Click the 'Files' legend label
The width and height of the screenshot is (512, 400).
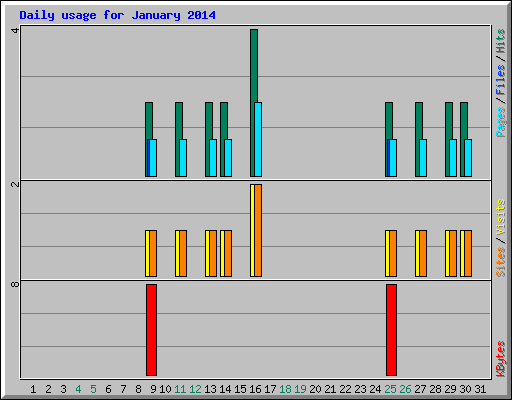pyautogui.click(x=501, y=79)
